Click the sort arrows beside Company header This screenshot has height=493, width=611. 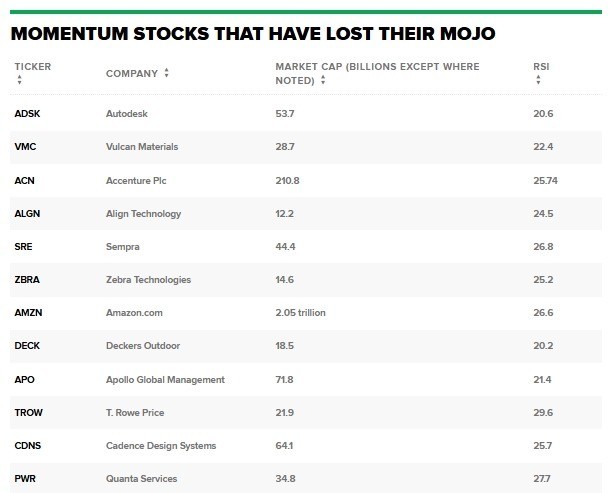tap(166, 73)
